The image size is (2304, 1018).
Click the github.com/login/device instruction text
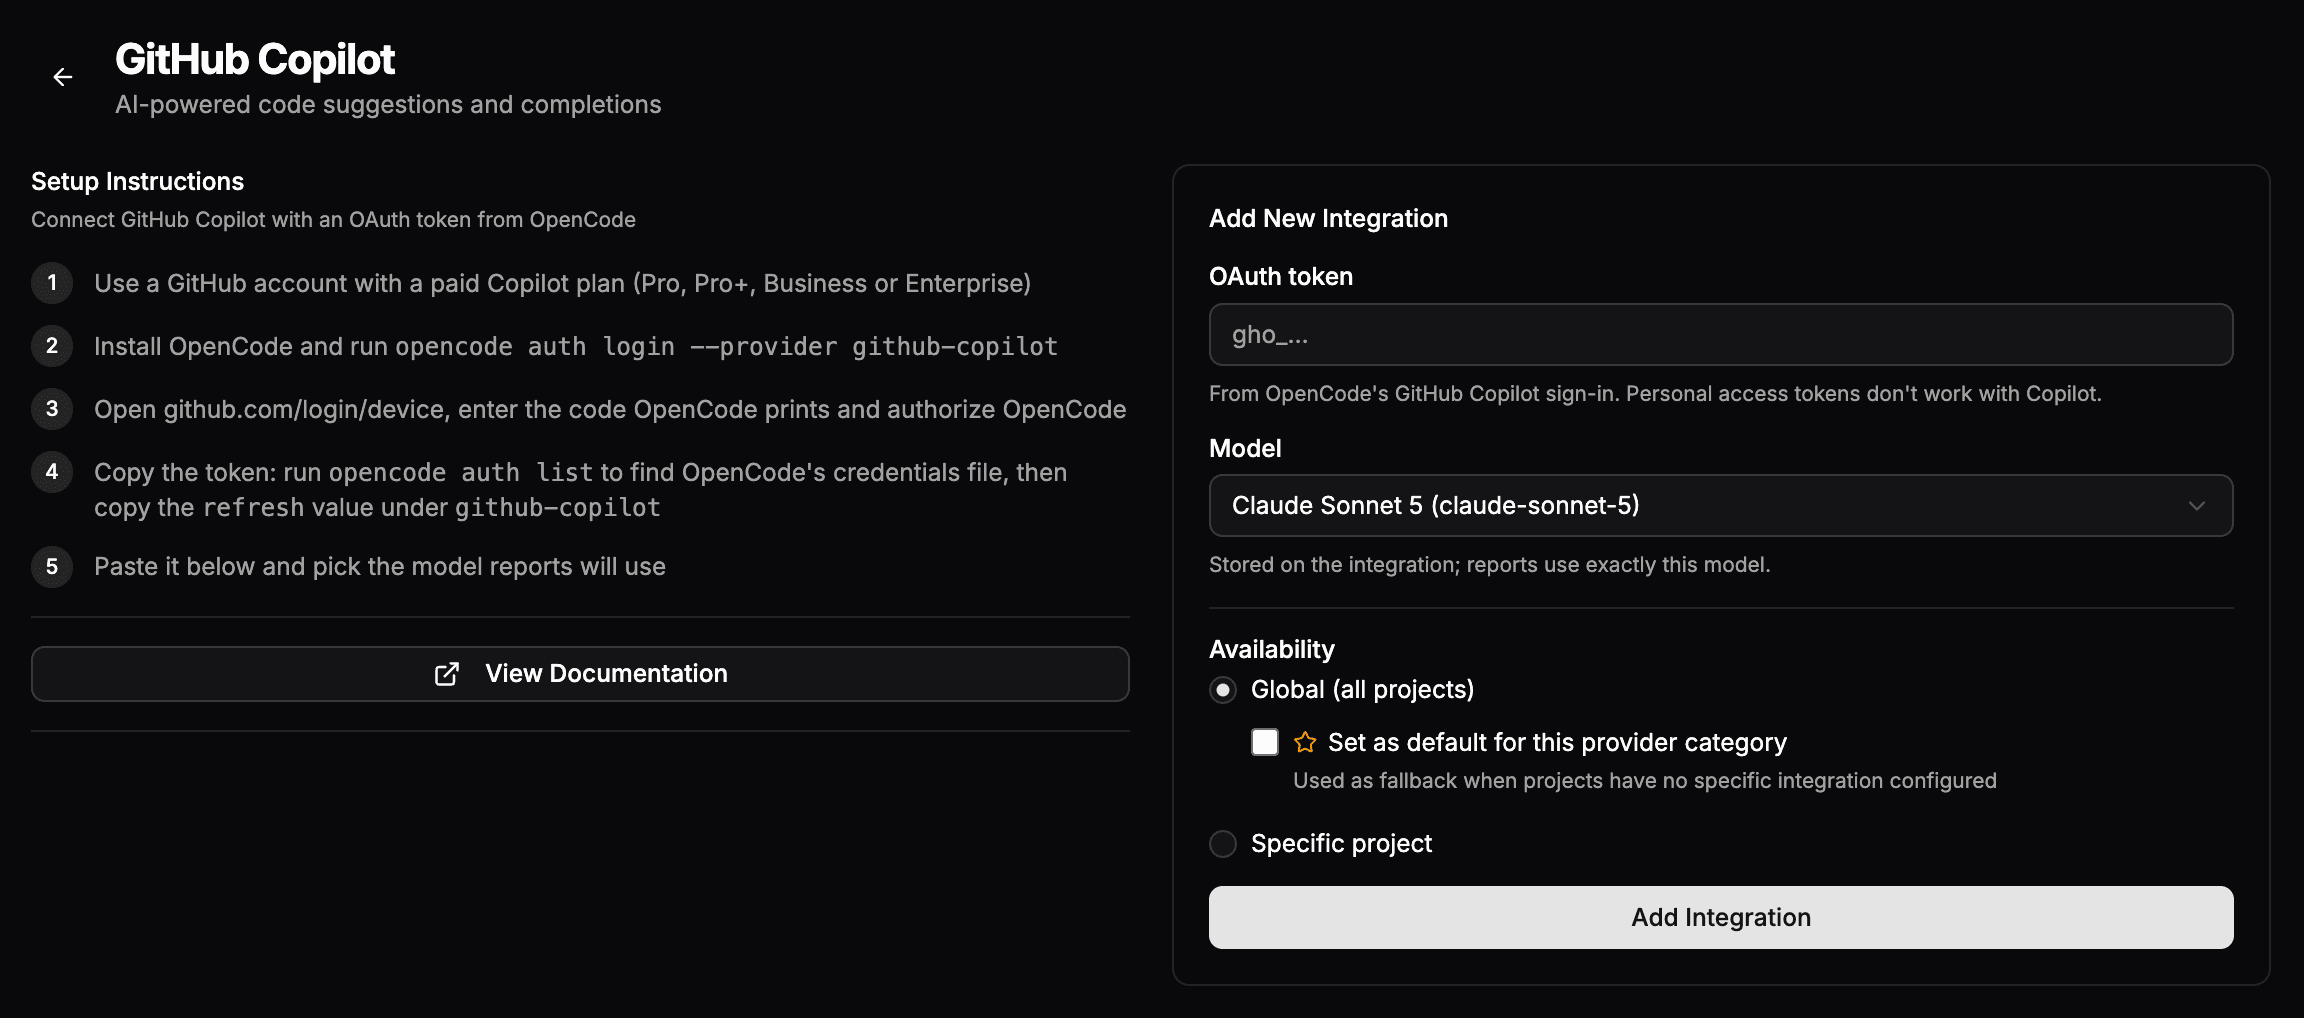[x=610, y=409]
